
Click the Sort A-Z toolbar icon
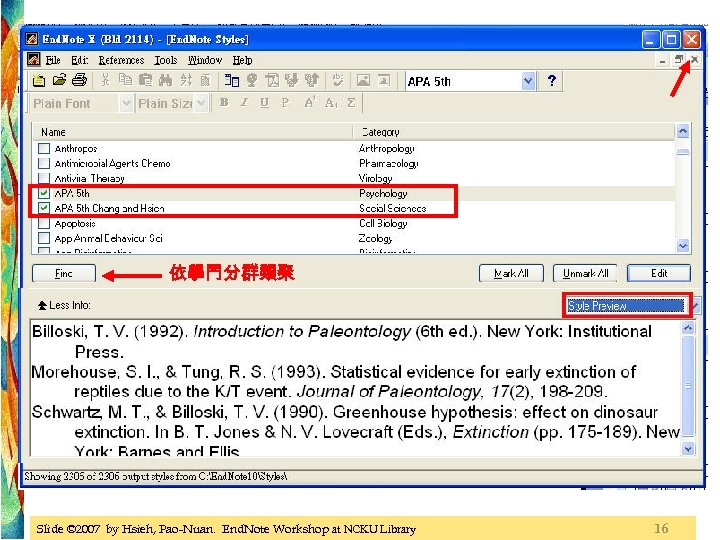(x=186, y=80)
